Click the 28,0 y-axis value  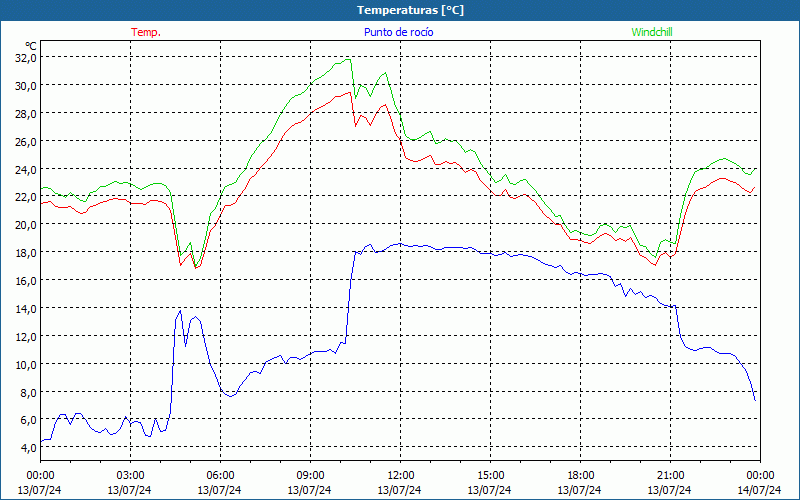tap(26, 114)
